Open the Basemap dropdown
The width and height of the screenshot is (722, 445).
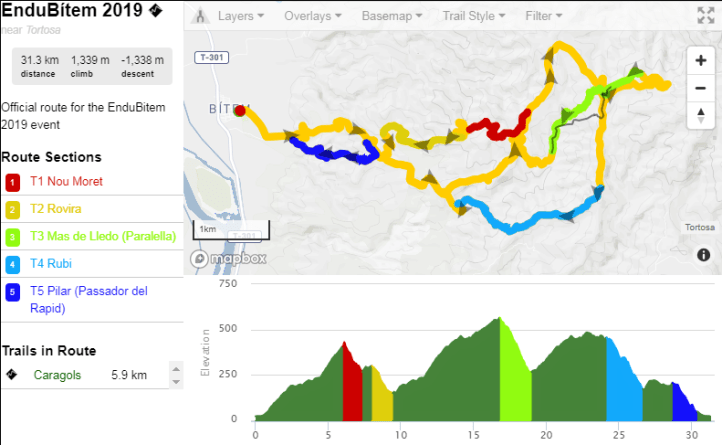pos(391,17)
